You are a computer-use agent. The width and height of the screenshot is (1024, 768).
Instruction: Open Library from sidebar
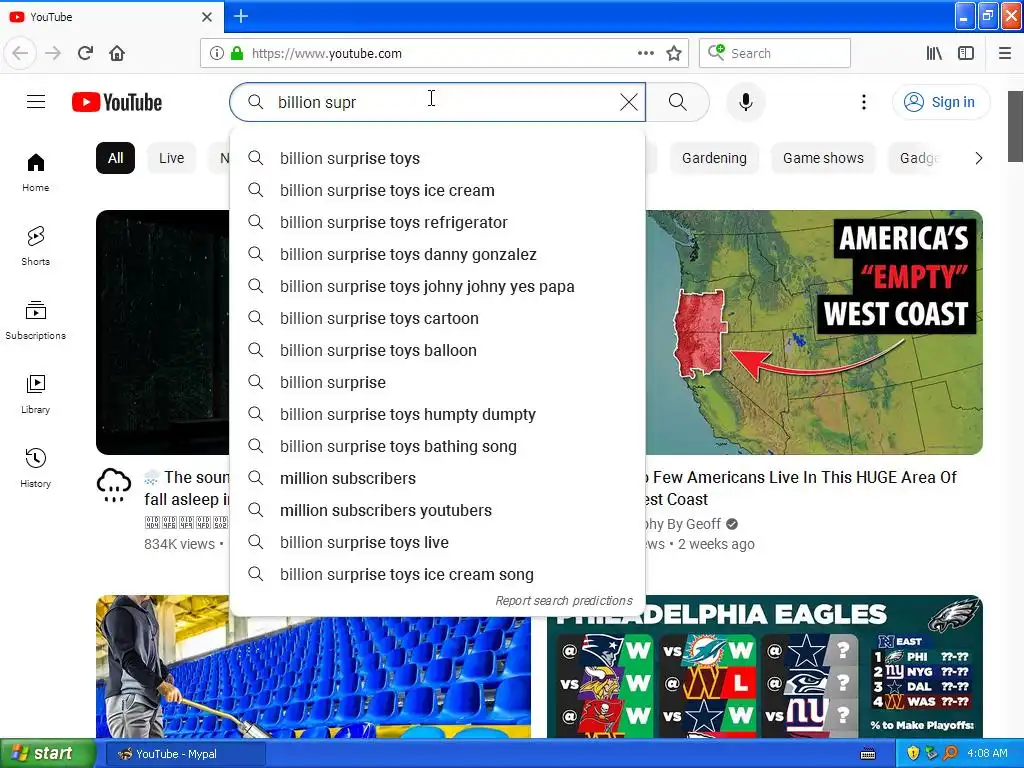pos(36,394)
